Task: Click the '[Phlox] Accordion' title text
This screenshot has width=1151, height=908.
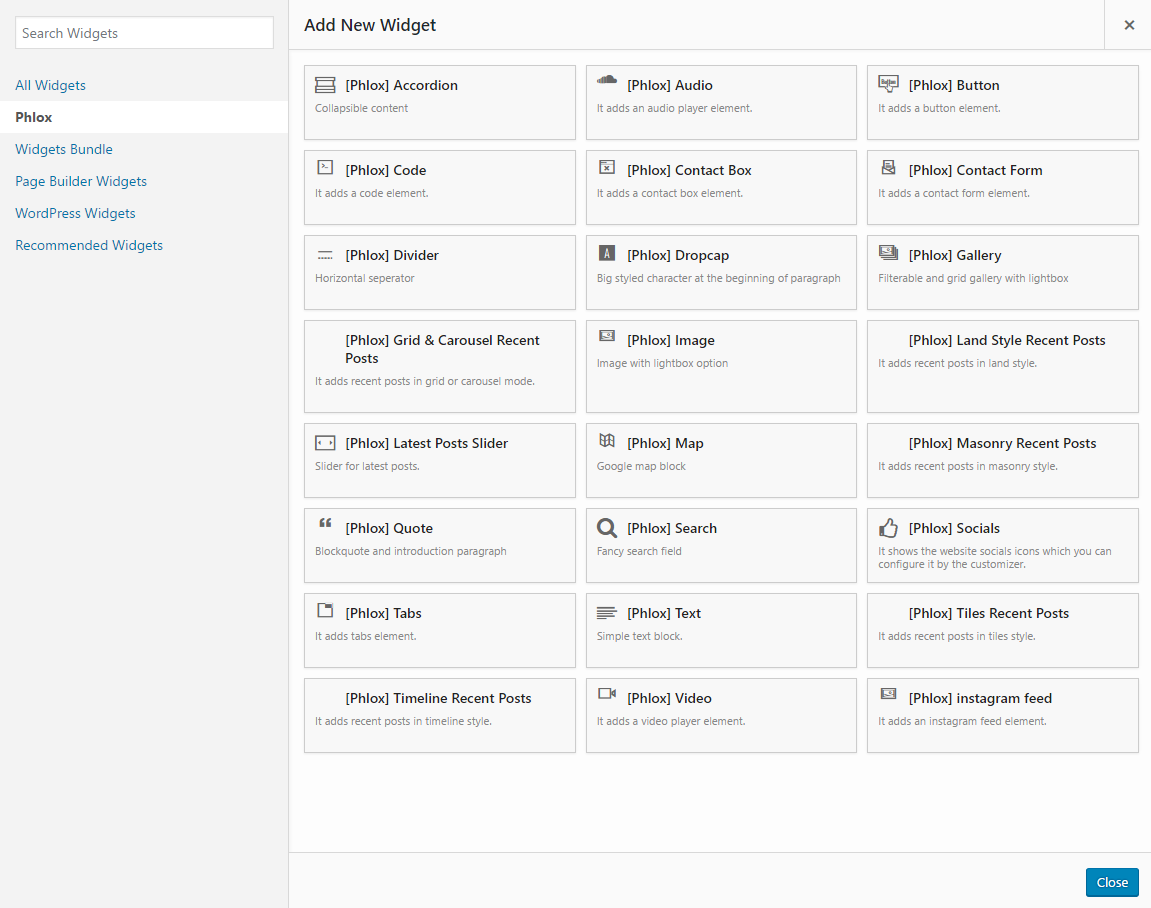Action: coord(402,85)
